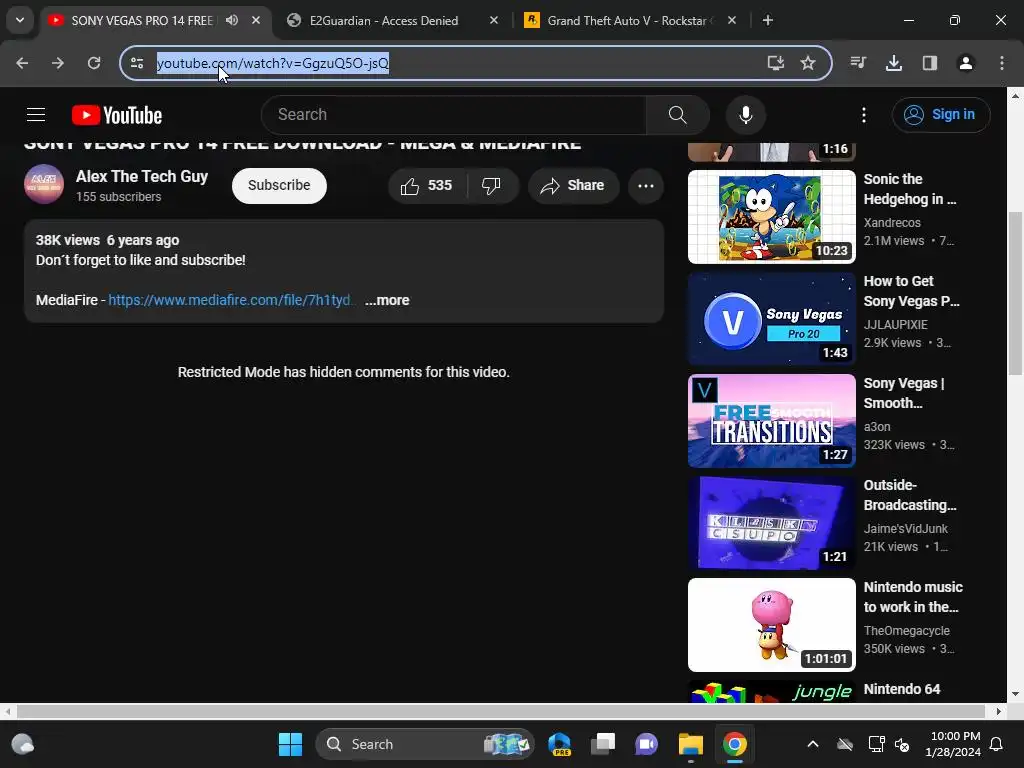Open Alex The Tech Guy channel avatar

click(x=44, y=184)
